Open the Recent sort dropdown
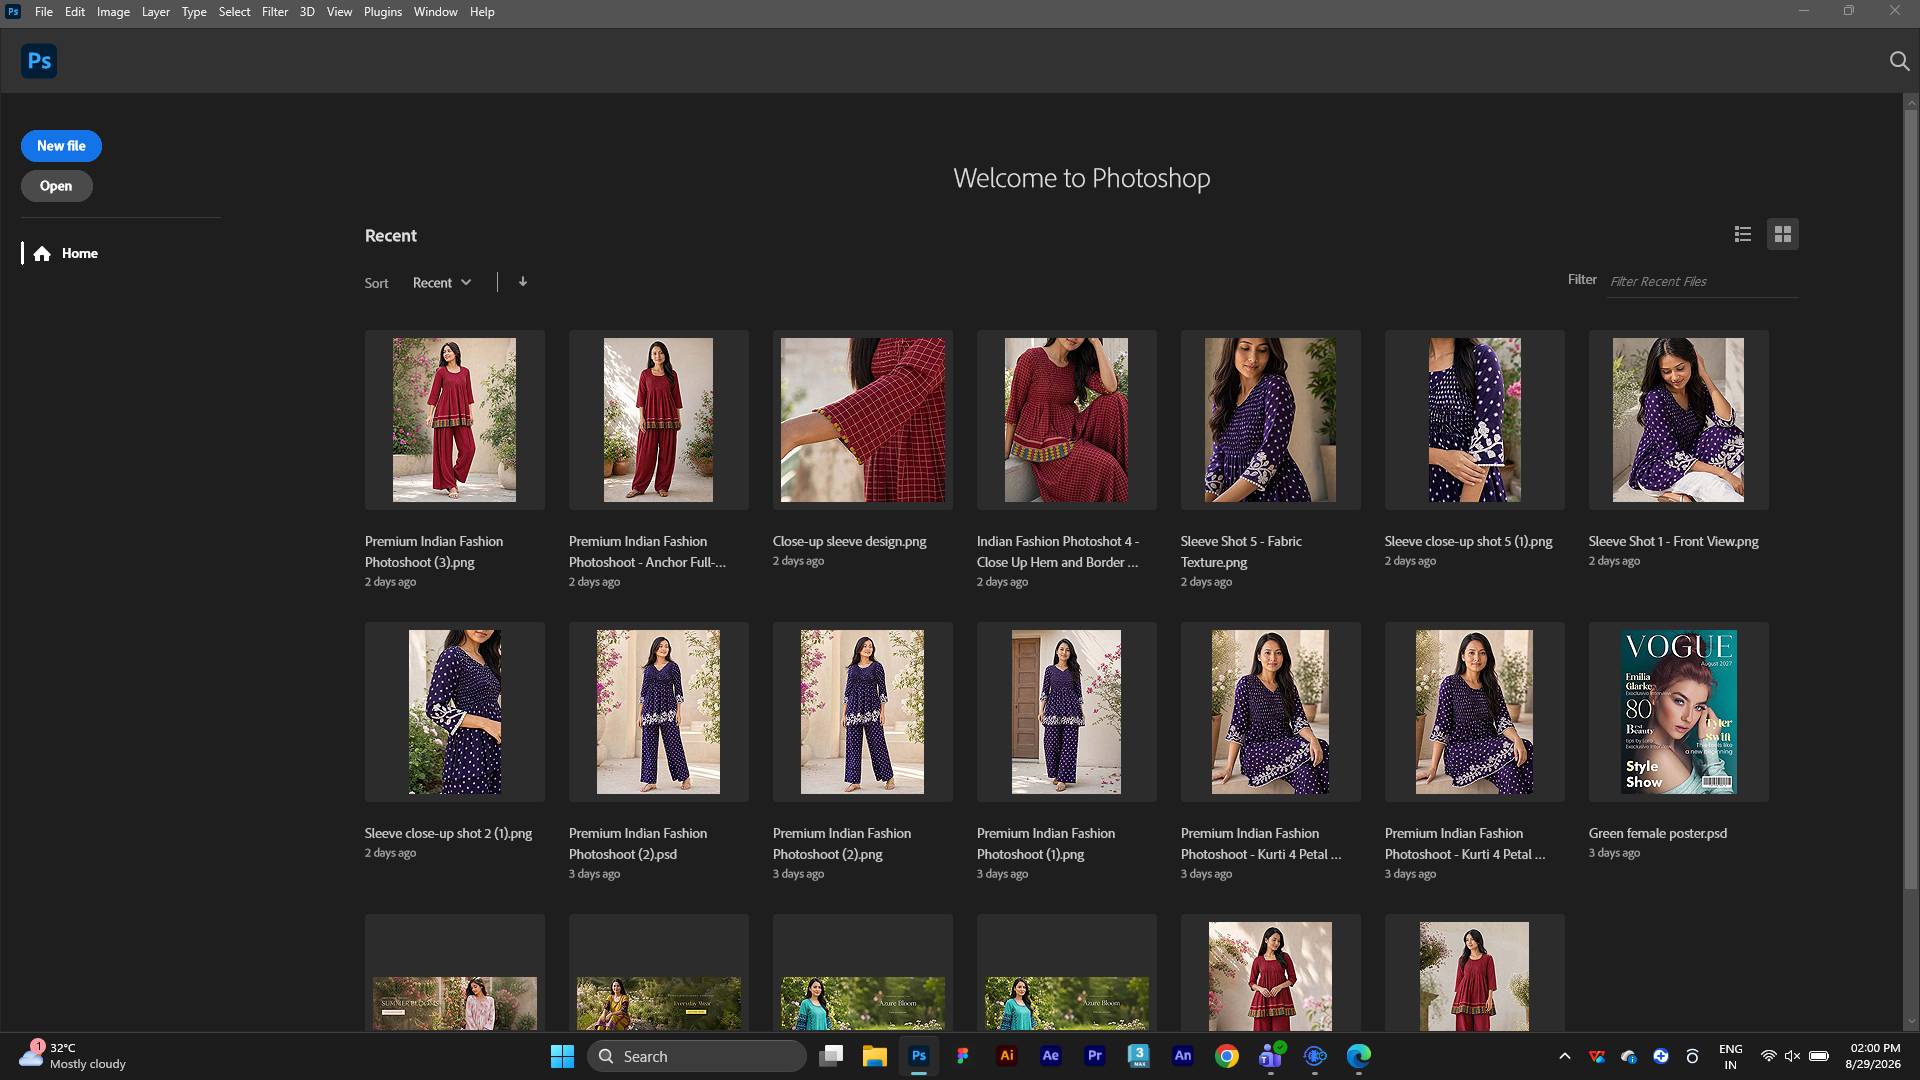Viewport: 1920px width, 1080px height. [442, 283]
